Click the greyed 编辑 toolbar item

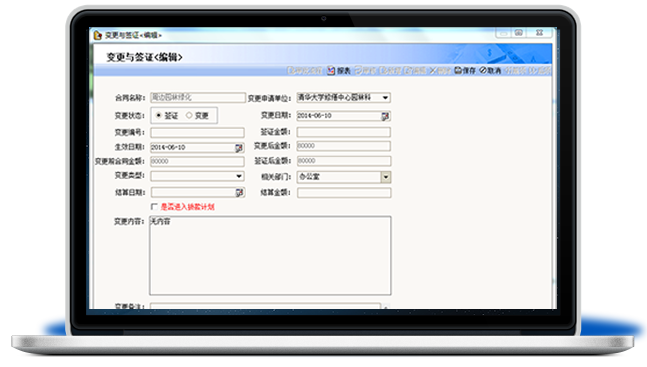pyautogui.click(x=415, y=71)
